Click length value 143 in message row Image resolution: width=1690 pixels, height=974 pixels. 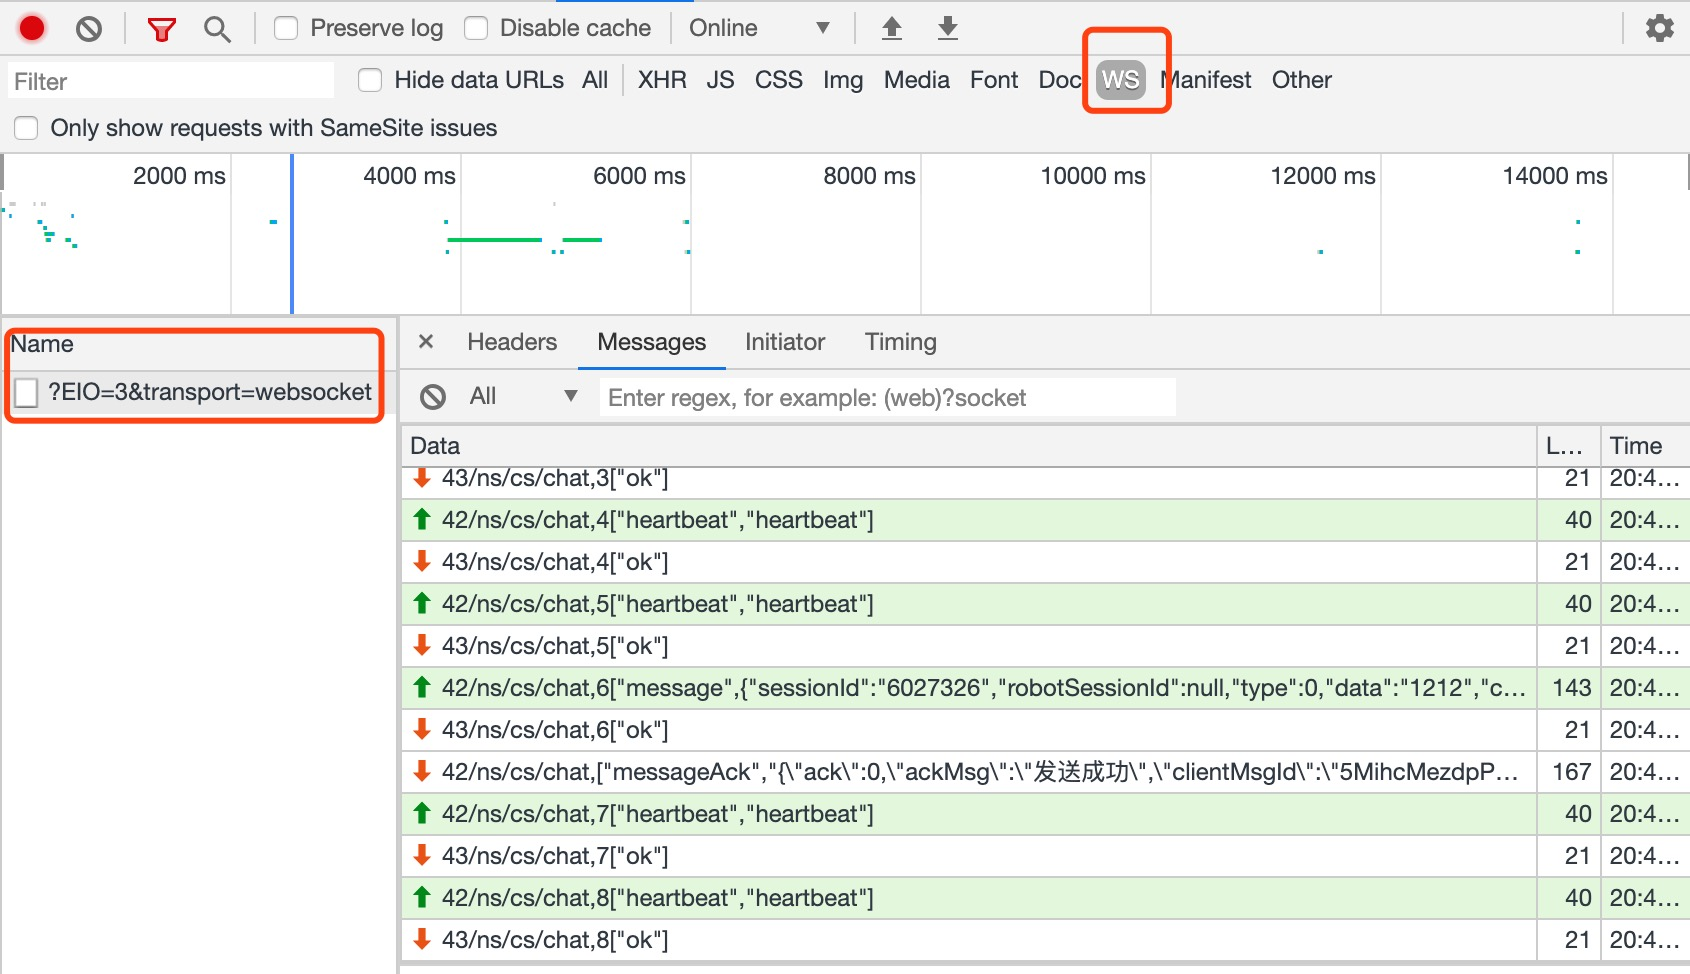[1571, 688]
